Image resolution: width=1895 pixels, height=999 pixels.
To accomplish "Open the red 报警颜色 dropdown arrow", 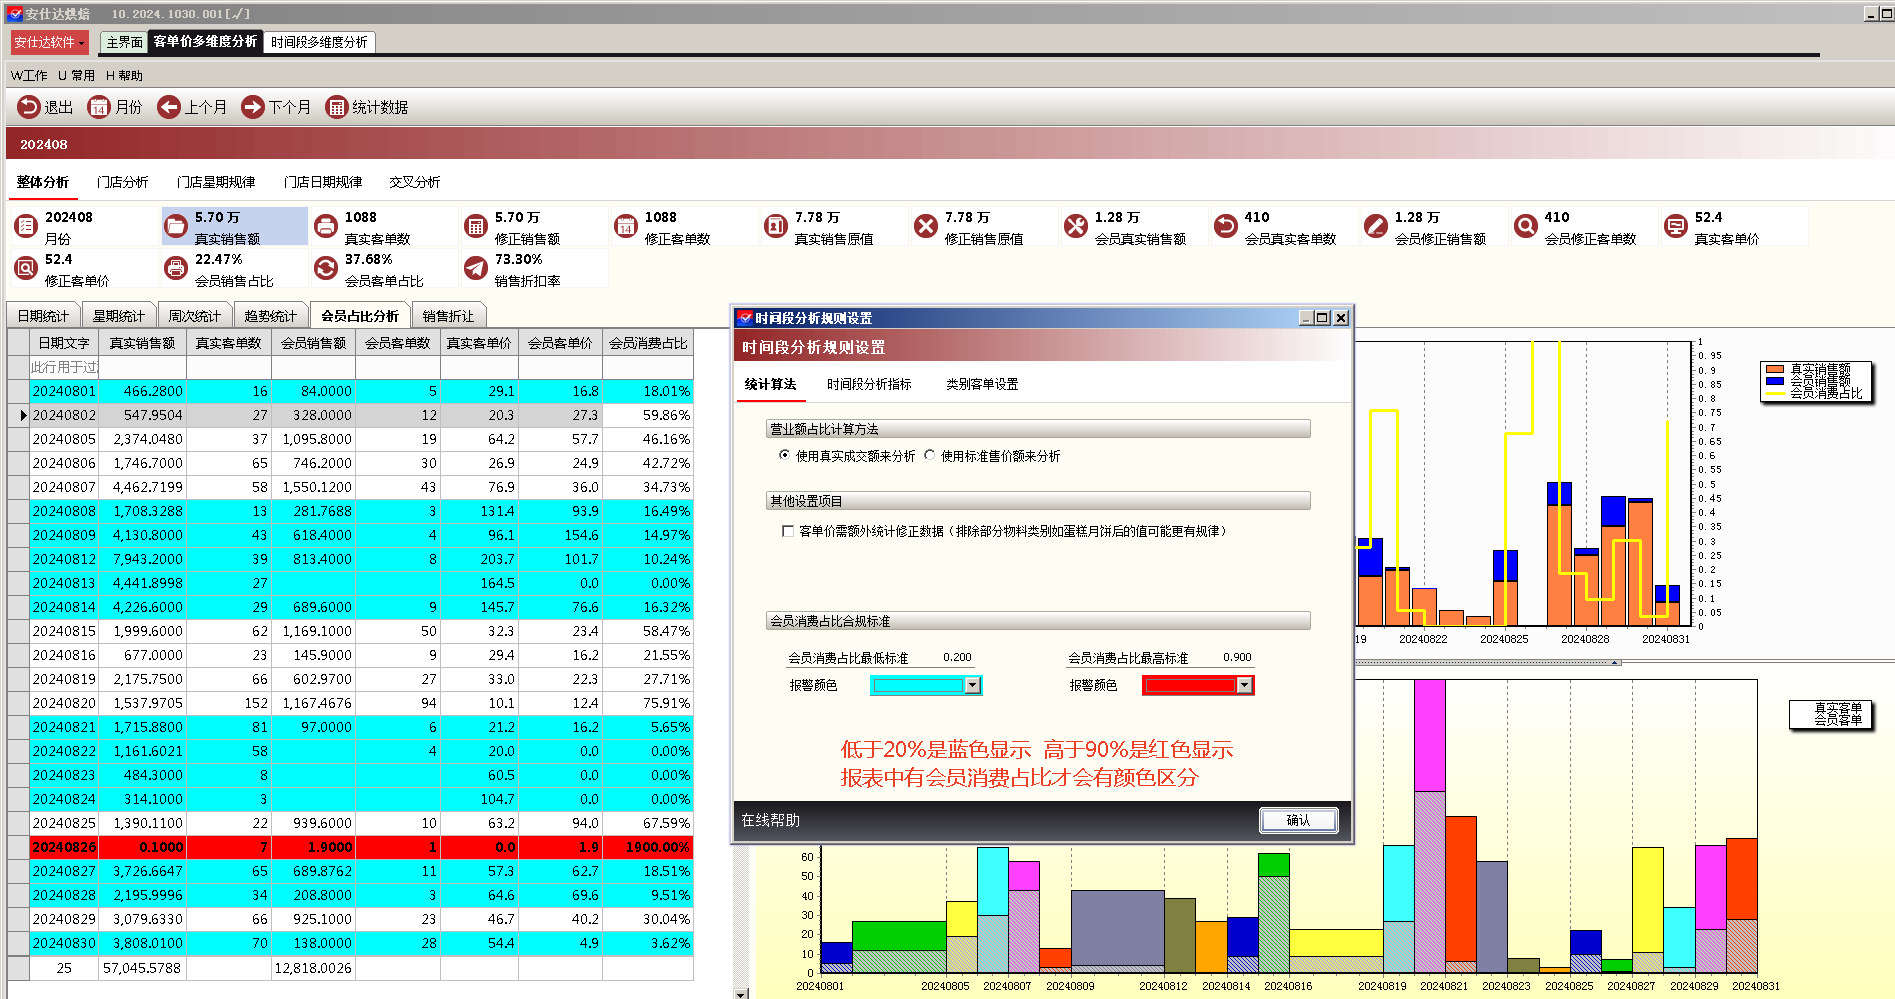I will point(1244,685).
